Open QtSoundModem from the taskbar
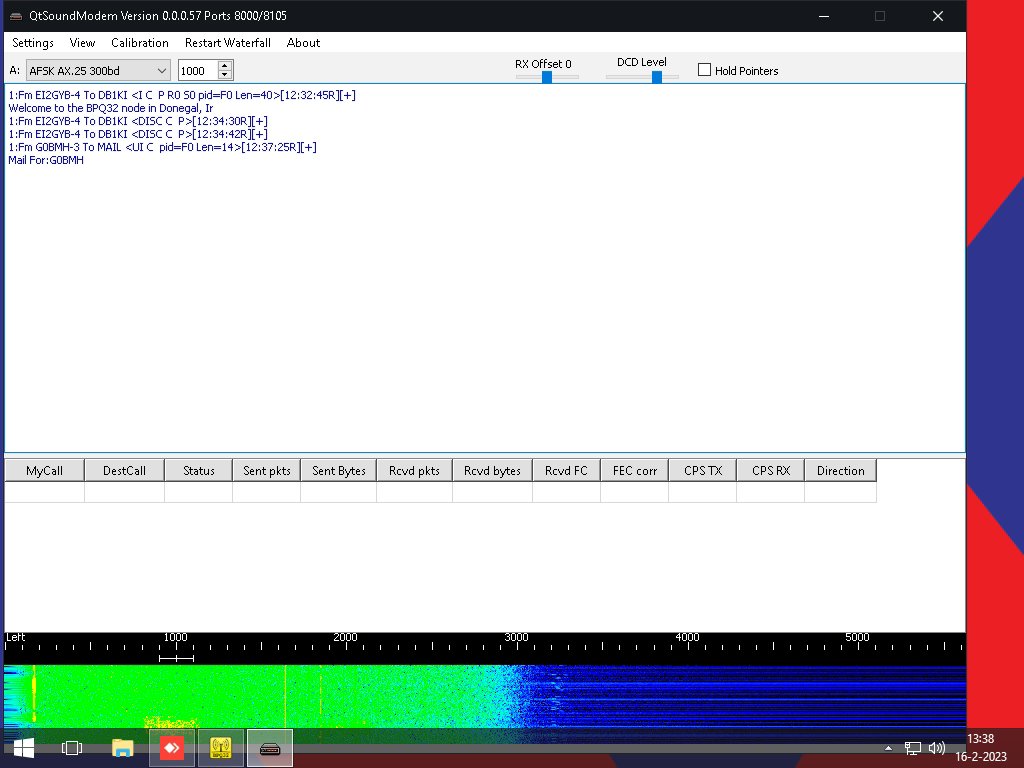Image resolution: width=1024 pixels, height=768 pixels. click(269, 747)
